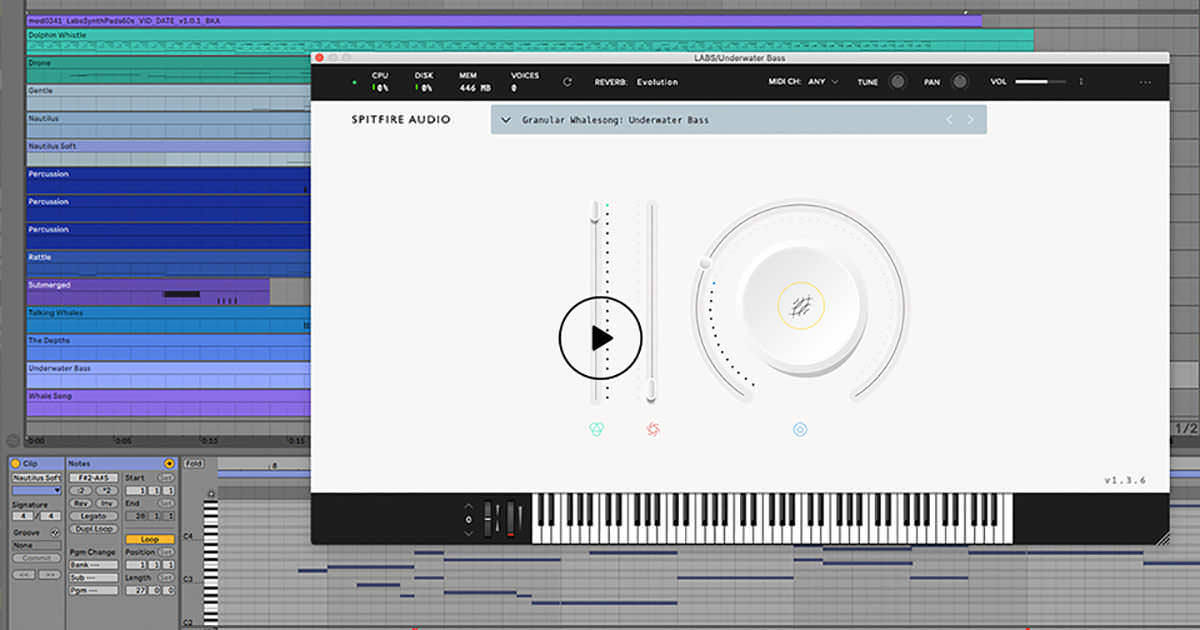Click the next groove arrow button
The width and height of the screenshot is (1200, 630).
[48, 575]
